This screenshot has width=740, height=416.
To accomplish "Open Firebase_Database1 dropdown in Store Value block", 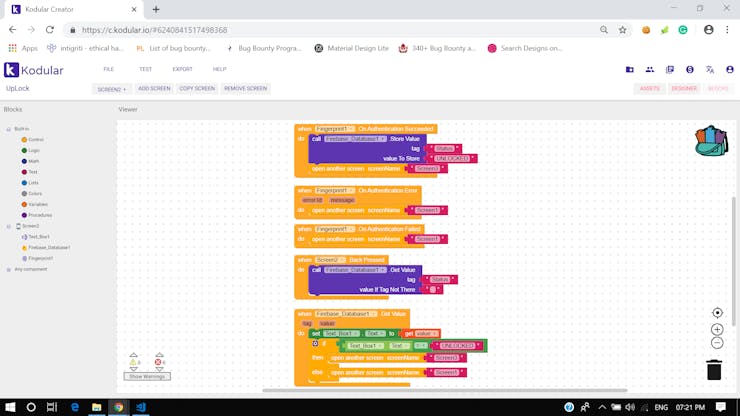I will 355,139.
